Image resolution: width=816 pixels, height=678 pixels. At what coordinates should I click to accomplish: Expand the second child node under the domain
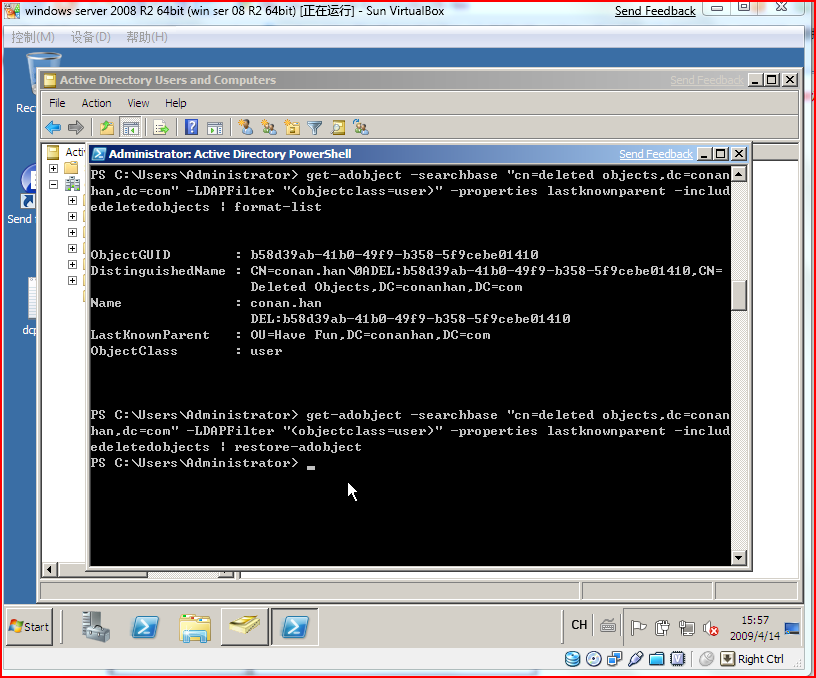point(72,216)
